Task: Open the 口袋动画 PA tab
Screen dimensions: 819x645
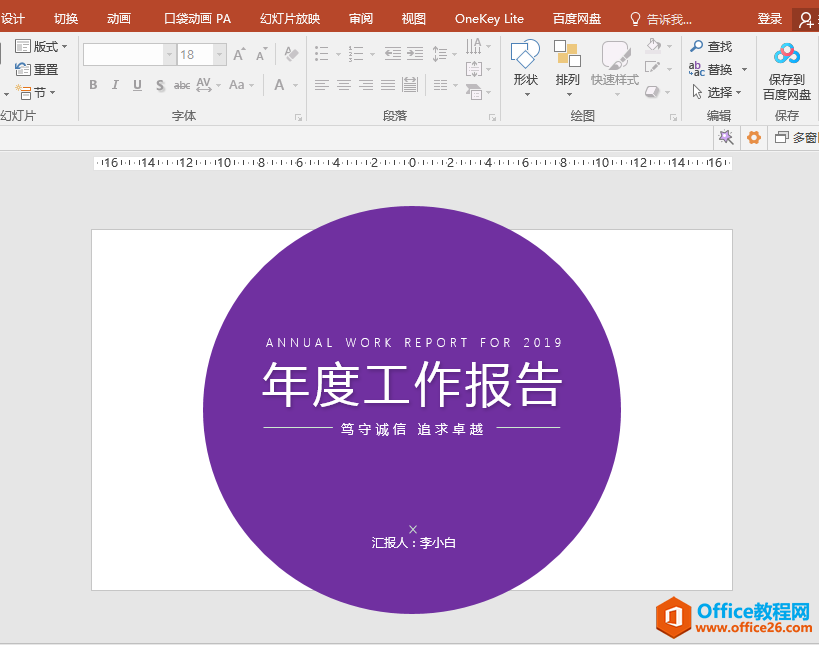Action: 197,19
